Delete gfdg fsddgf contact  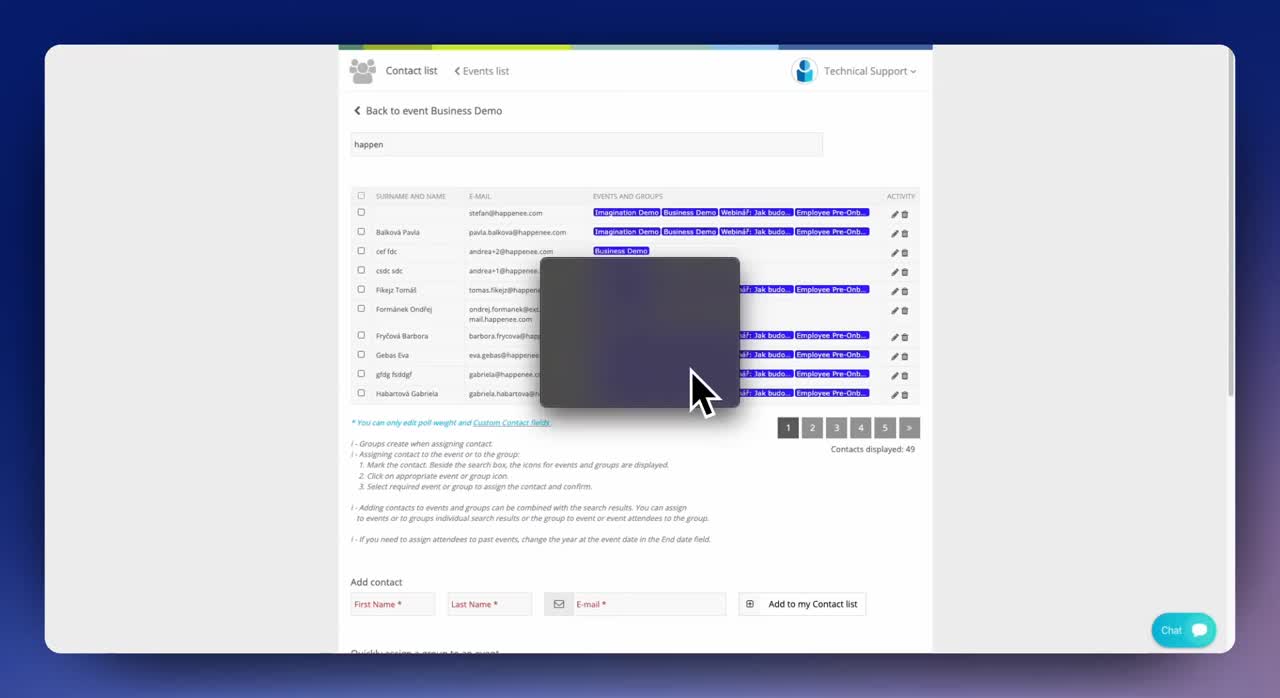(x=905, y=376)
